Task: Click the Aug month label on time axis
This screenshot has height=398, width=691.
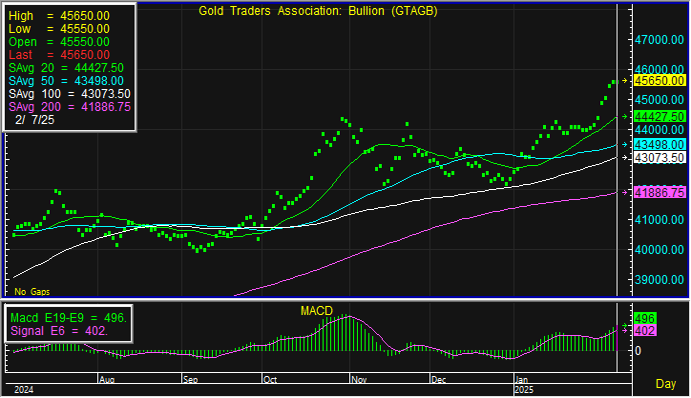Action: 107,379
